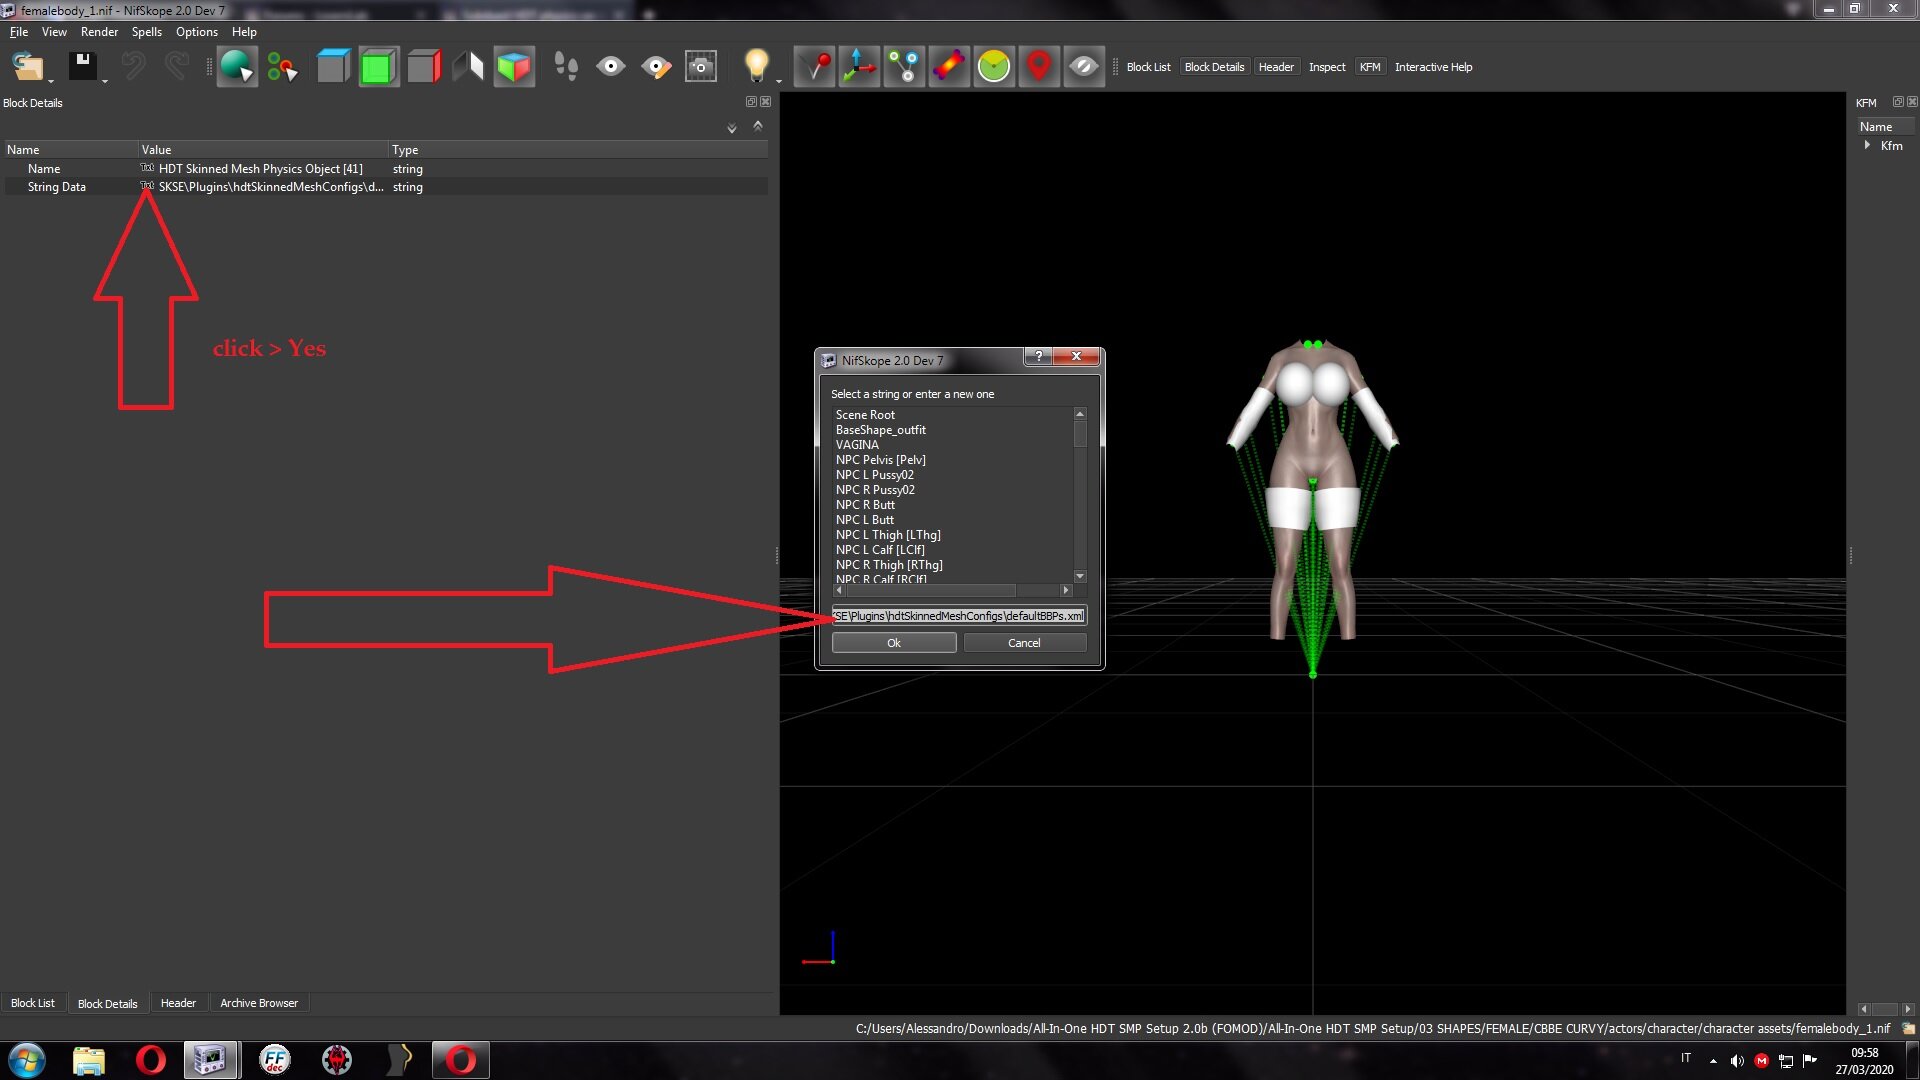Toggle Interactive Help in the top toolbar
This screenshot has height=1080, width=1920.
pos(1433,67)
